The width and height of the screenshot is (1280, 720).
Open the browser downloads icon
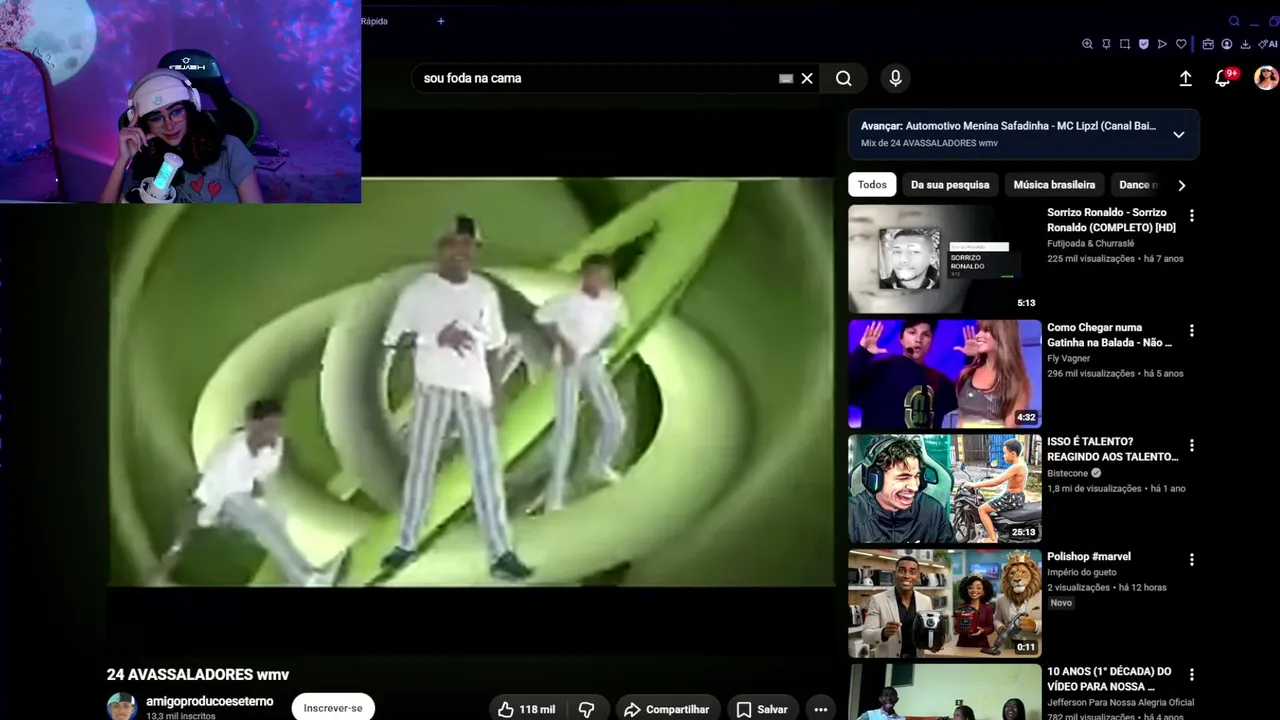point(1245,44)
